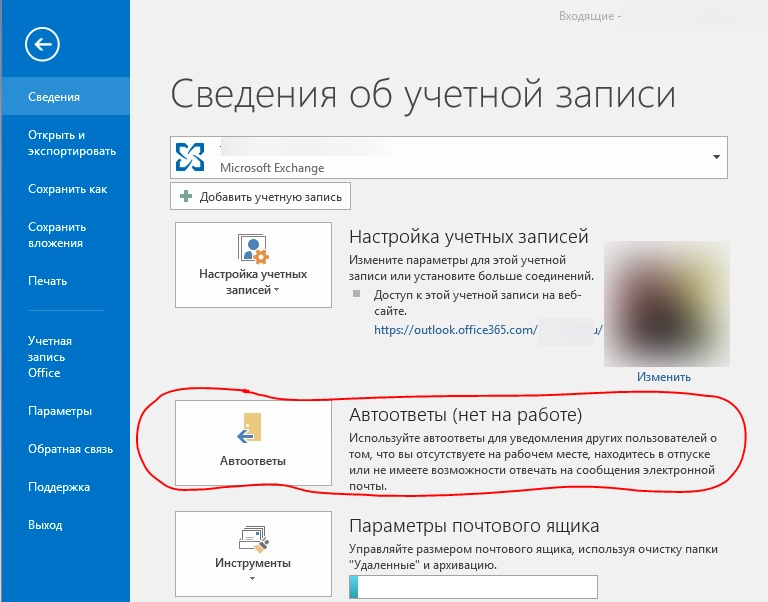The width and height of the screenshot is (768, 602).
Task: Click the green plus add account icon
Action: click(186, 197)
